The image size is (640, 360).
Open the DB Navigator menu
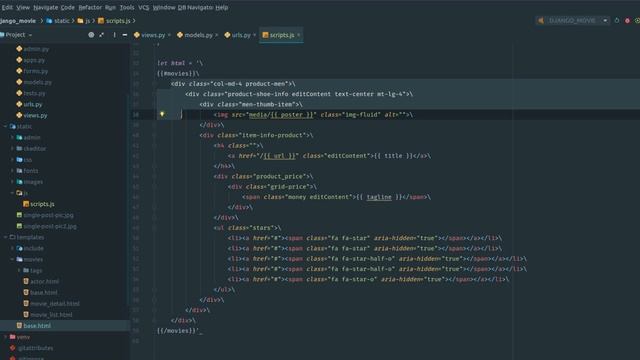[195, 7]
